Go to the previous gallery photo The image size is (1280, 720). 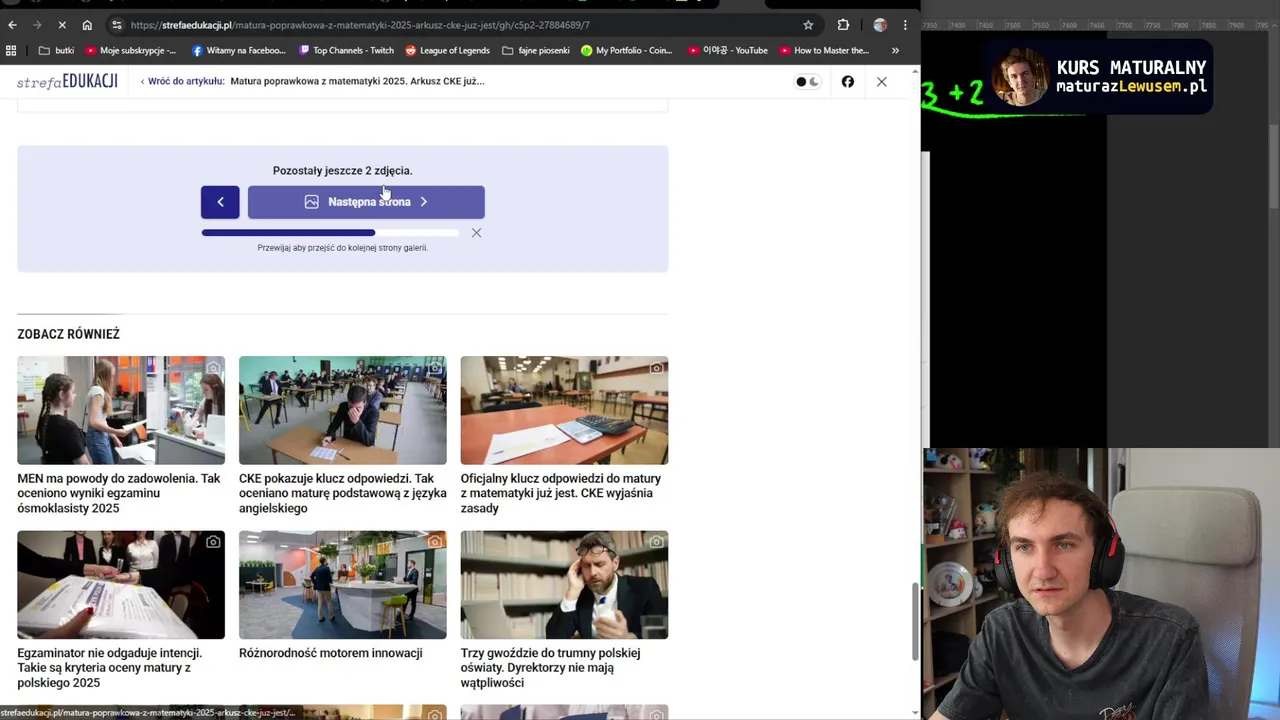pyautogui.click(x=220, y=202)
